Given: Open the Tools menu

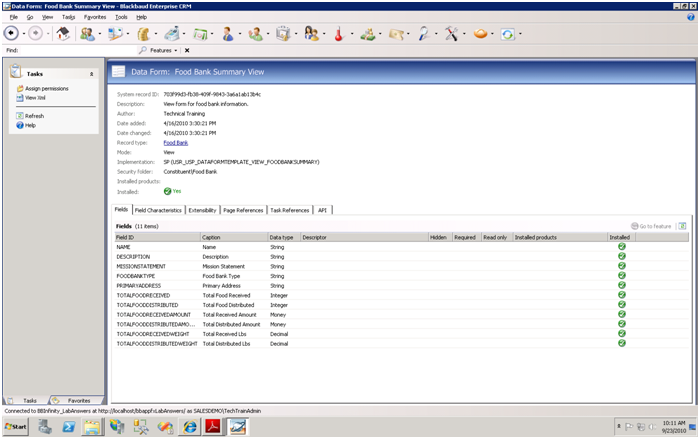Looking at the screenshot, I should point(121,17).
